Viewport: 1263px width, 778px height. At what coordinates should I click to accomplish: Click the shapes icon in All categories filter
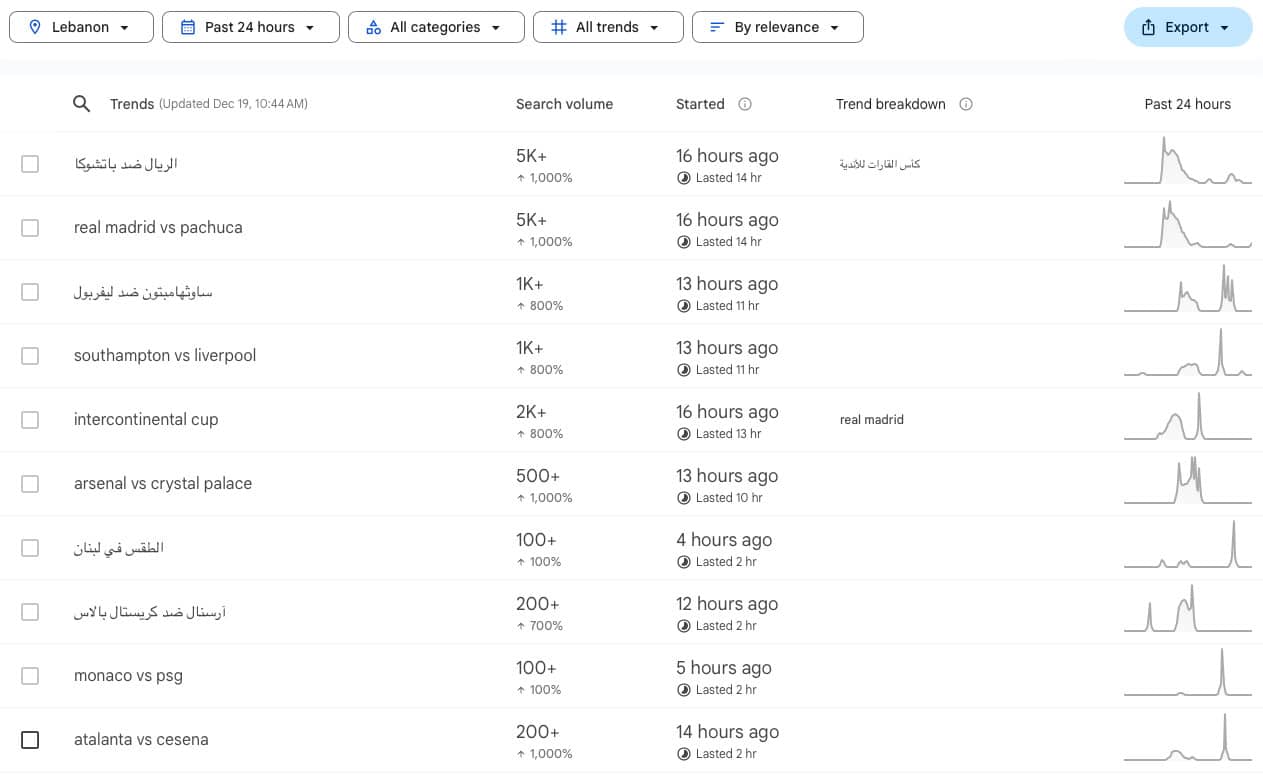pyautogui.click(x=373, y=27)
